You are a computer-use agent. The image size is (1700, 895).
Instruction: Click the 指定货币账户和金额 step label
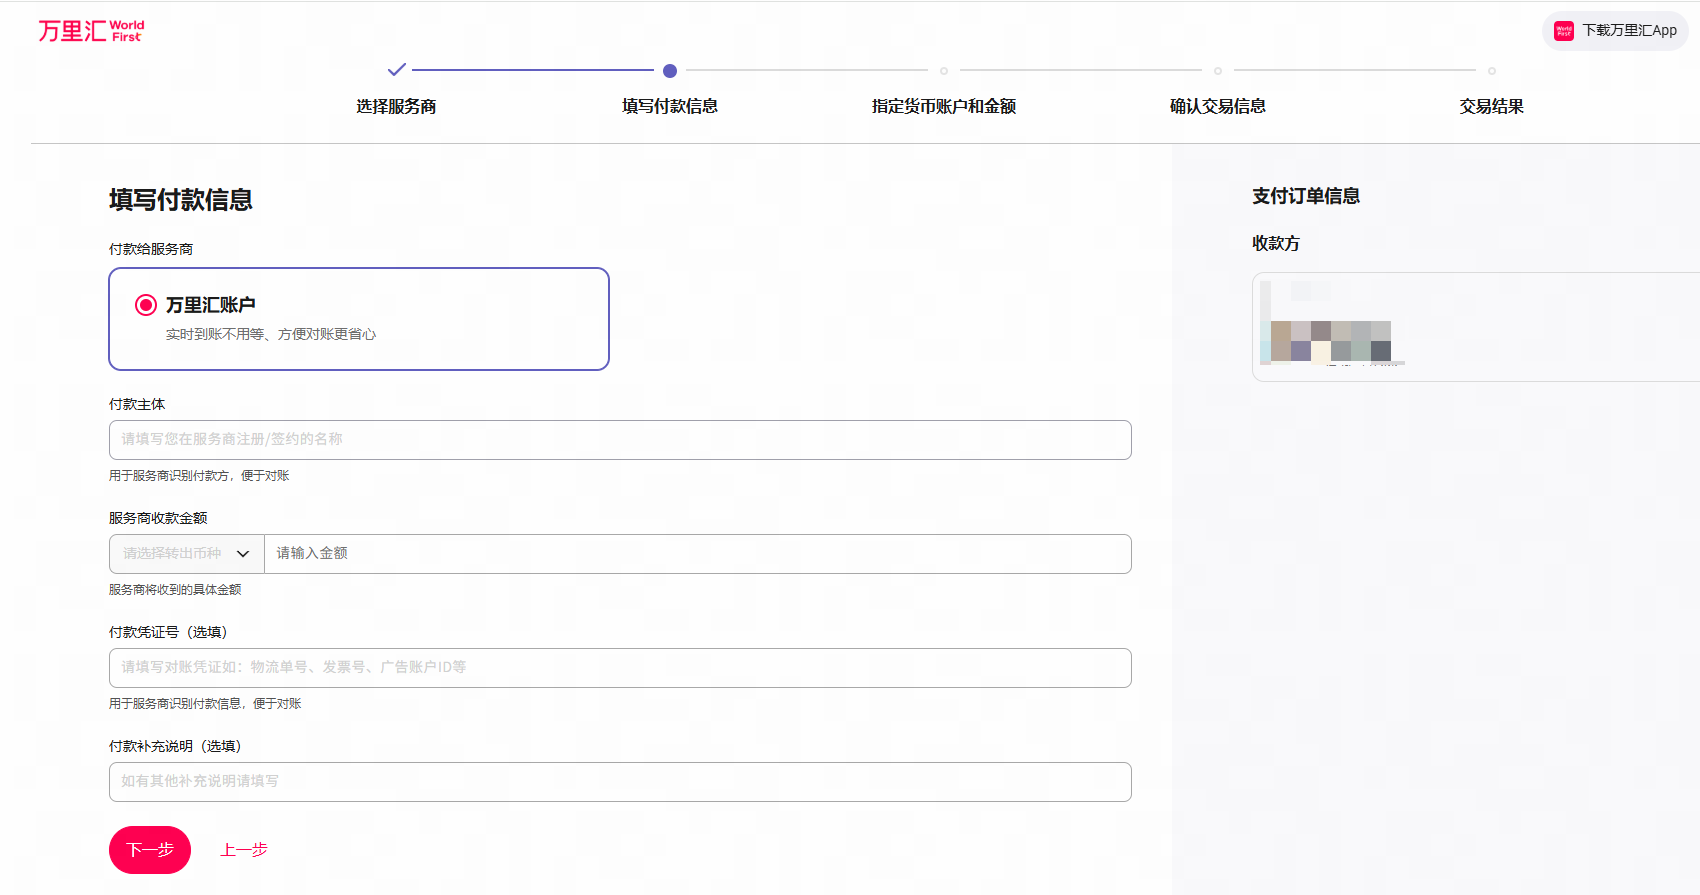point(944,106)
